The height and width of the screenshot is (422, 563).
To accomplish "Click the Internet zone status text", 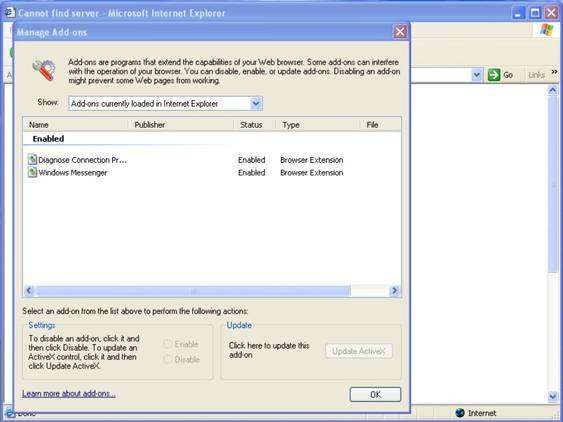I will pyautogui.click(x=482, y=413).
